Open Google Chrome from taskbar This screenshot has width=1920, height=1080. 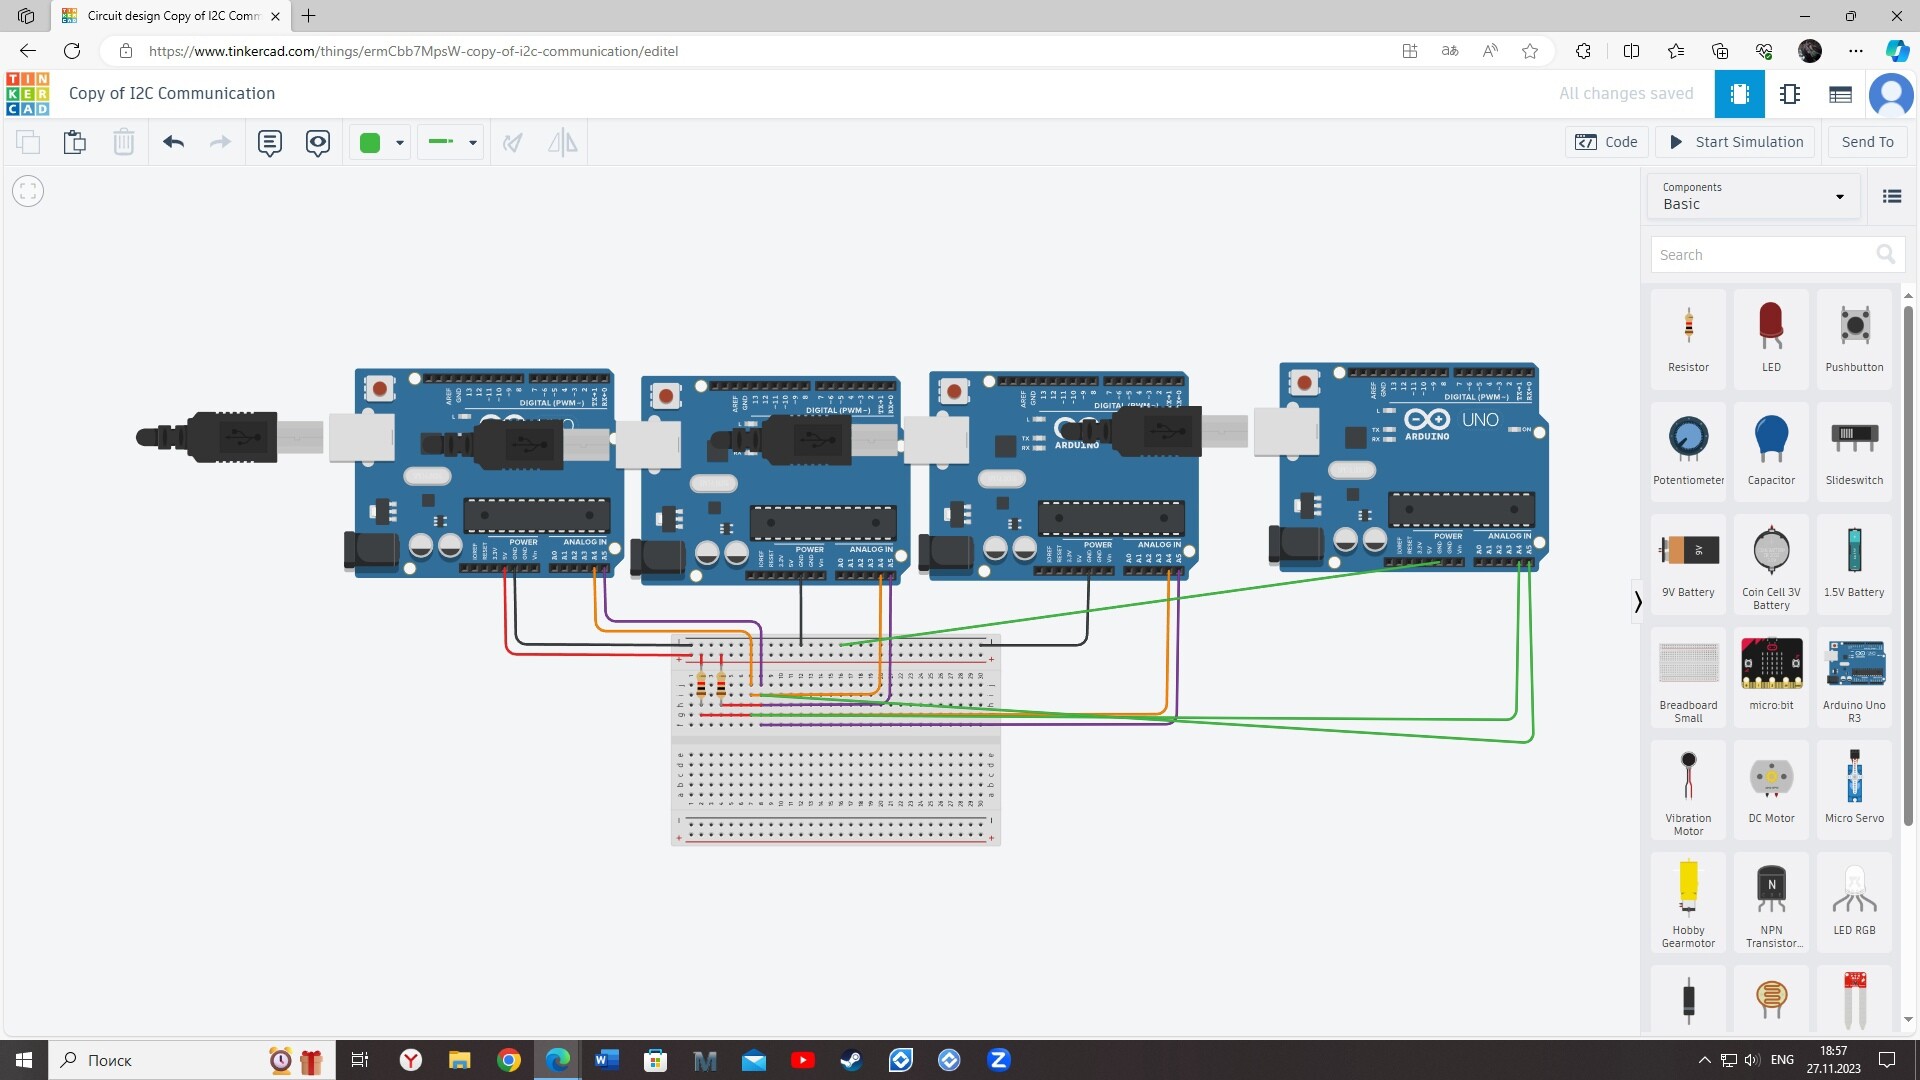point(509,1060)
